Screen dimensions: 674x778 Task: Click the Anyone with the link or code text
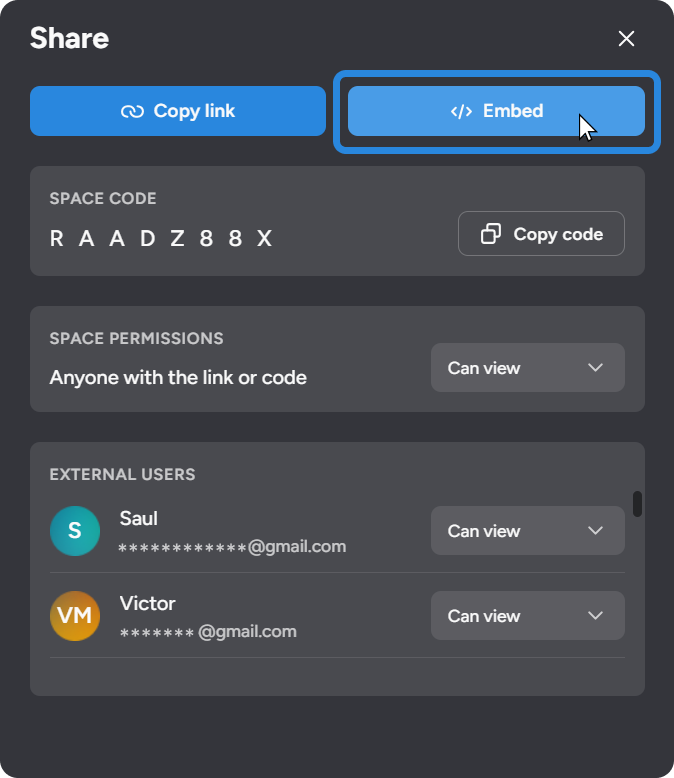point(178,378)
